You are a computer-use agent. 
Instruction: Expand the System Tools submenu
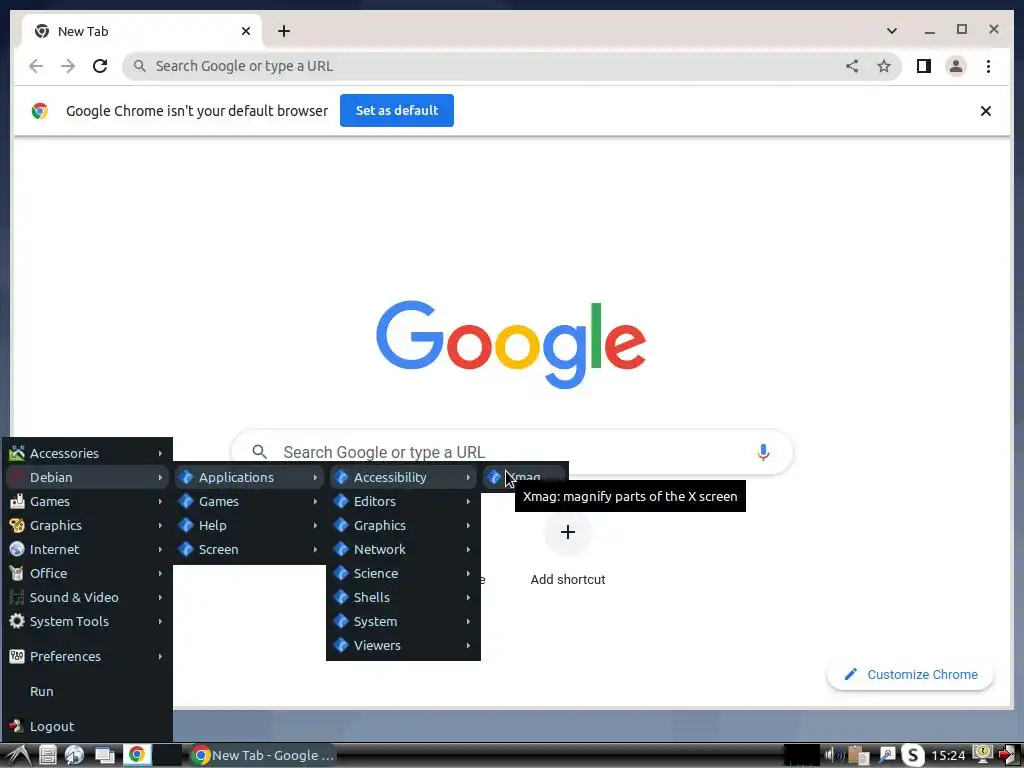tap(87, 621)
